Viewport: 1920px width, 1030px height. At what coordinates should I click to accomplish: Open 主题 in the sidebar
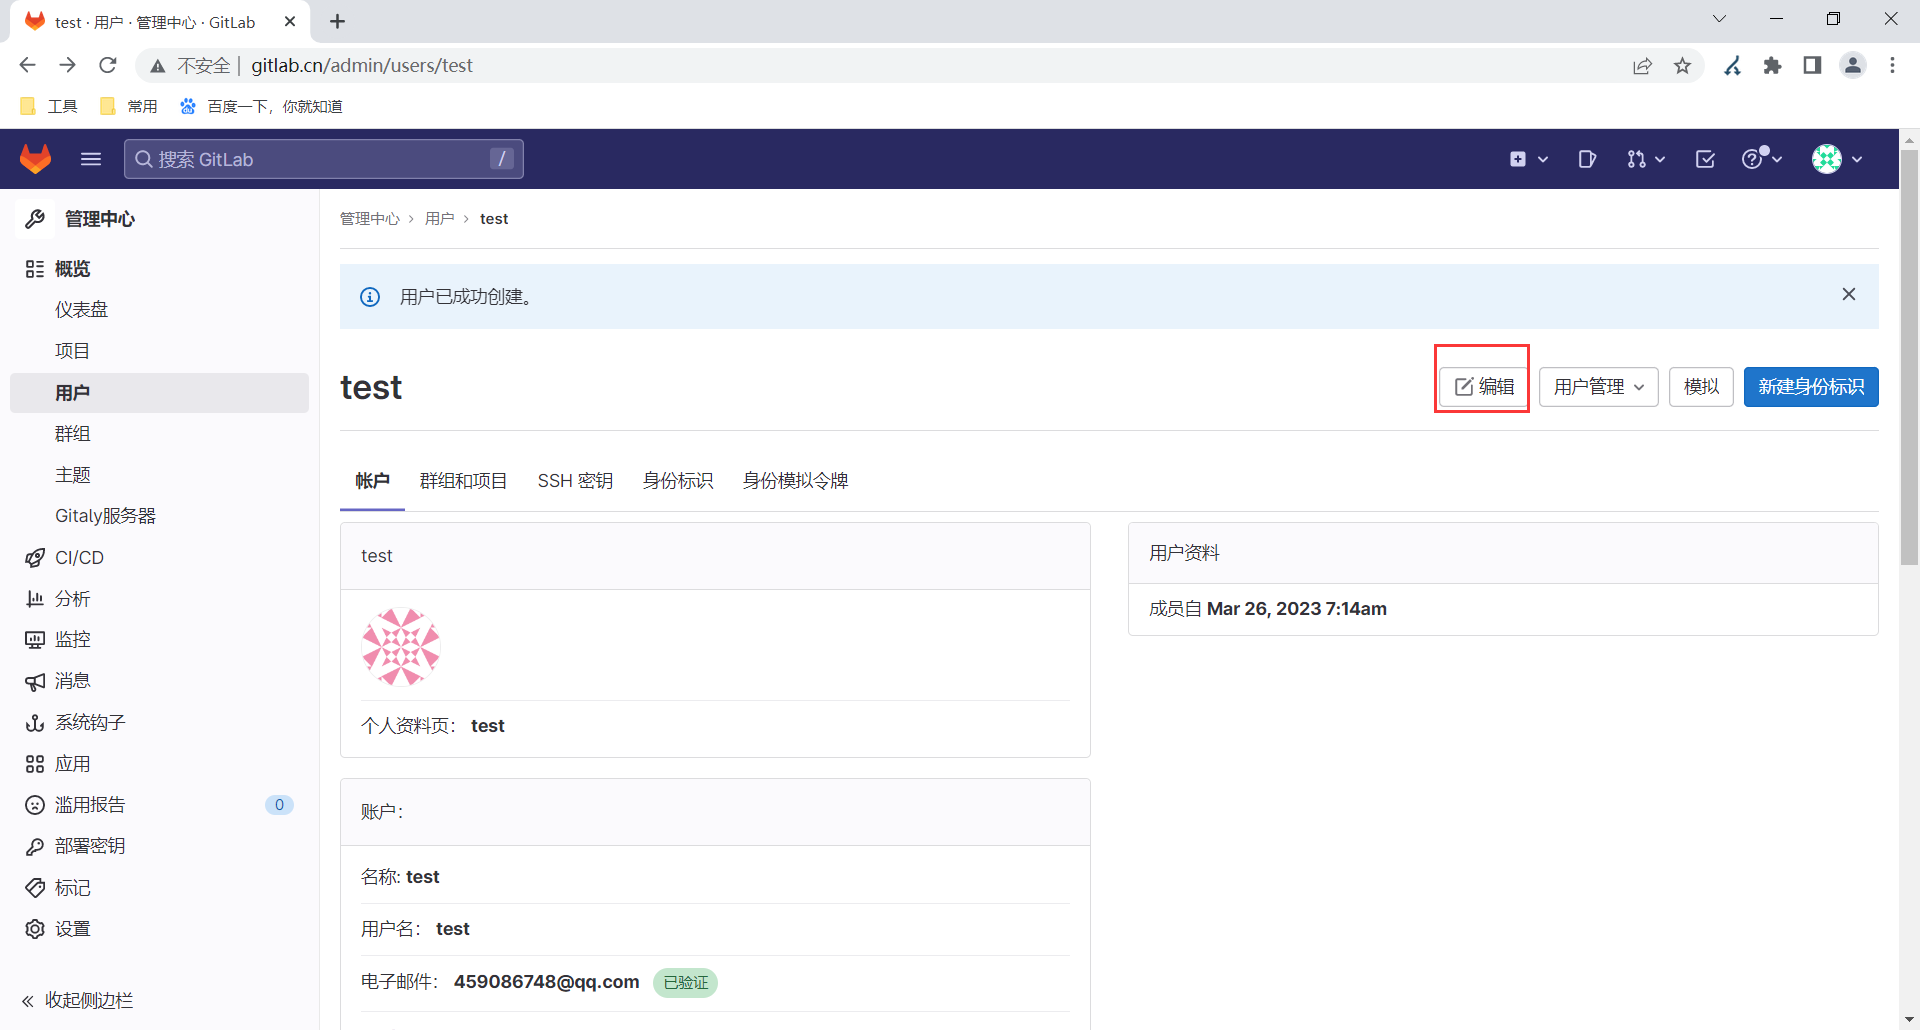[160, 475]
